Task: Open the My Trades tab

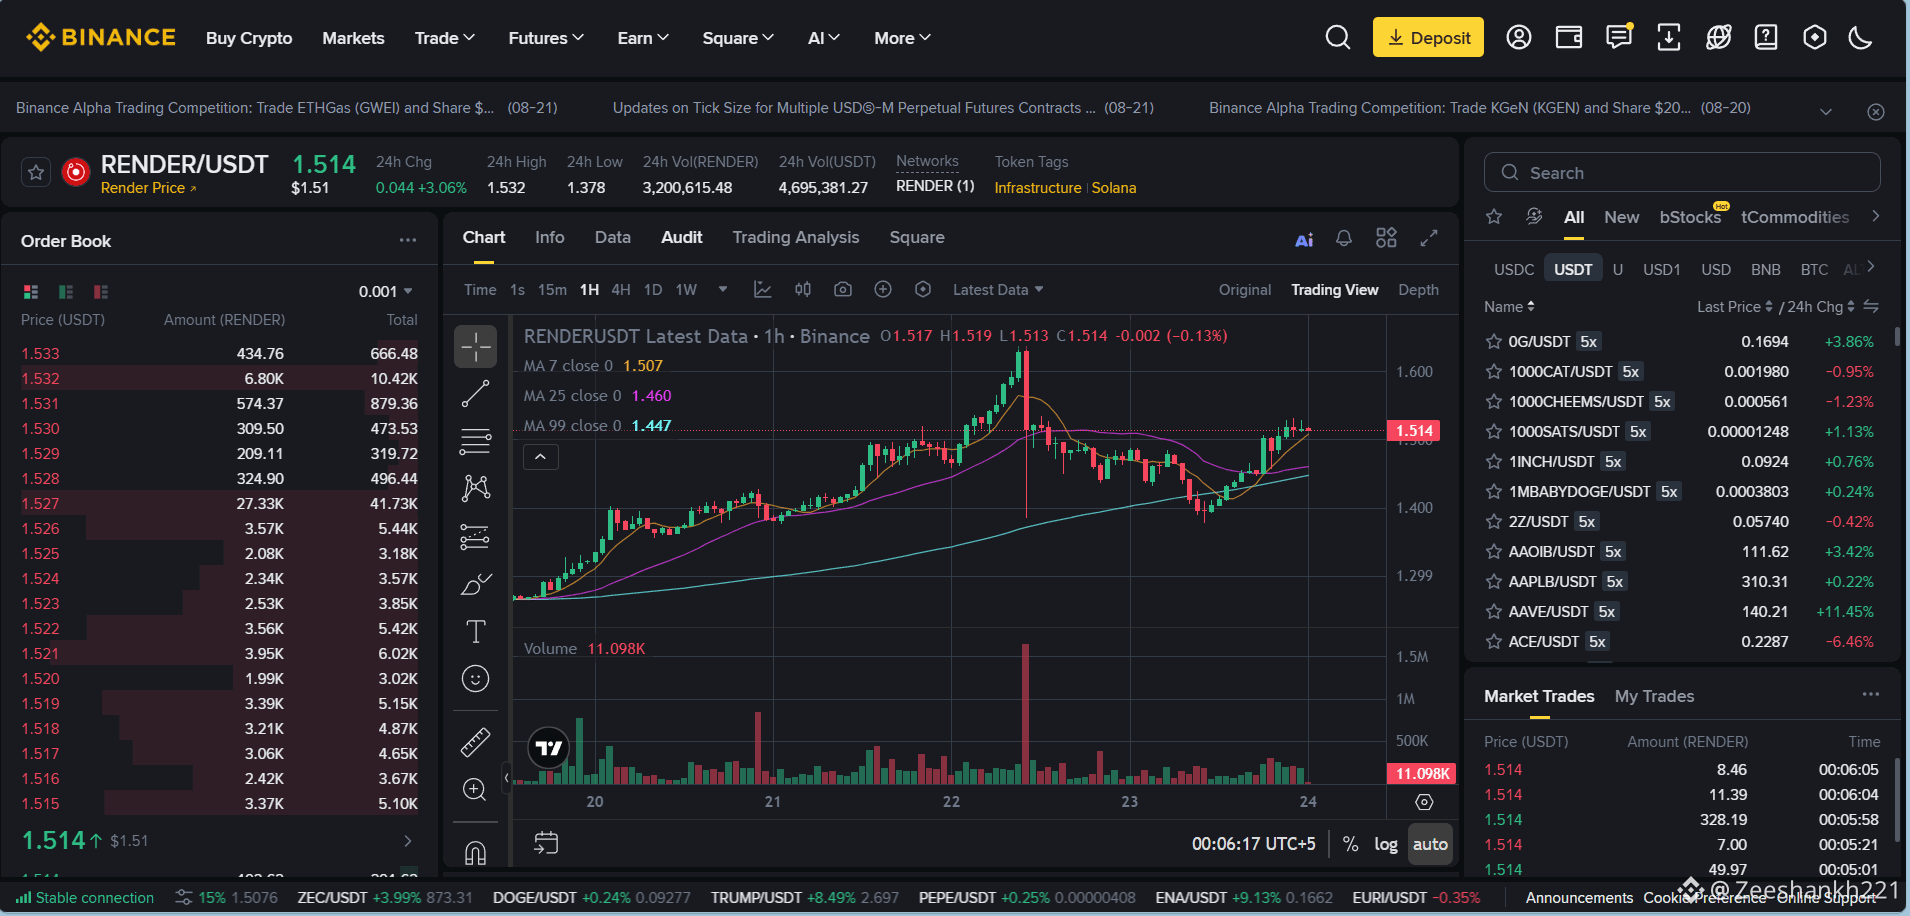Action: click(1654, 696)
